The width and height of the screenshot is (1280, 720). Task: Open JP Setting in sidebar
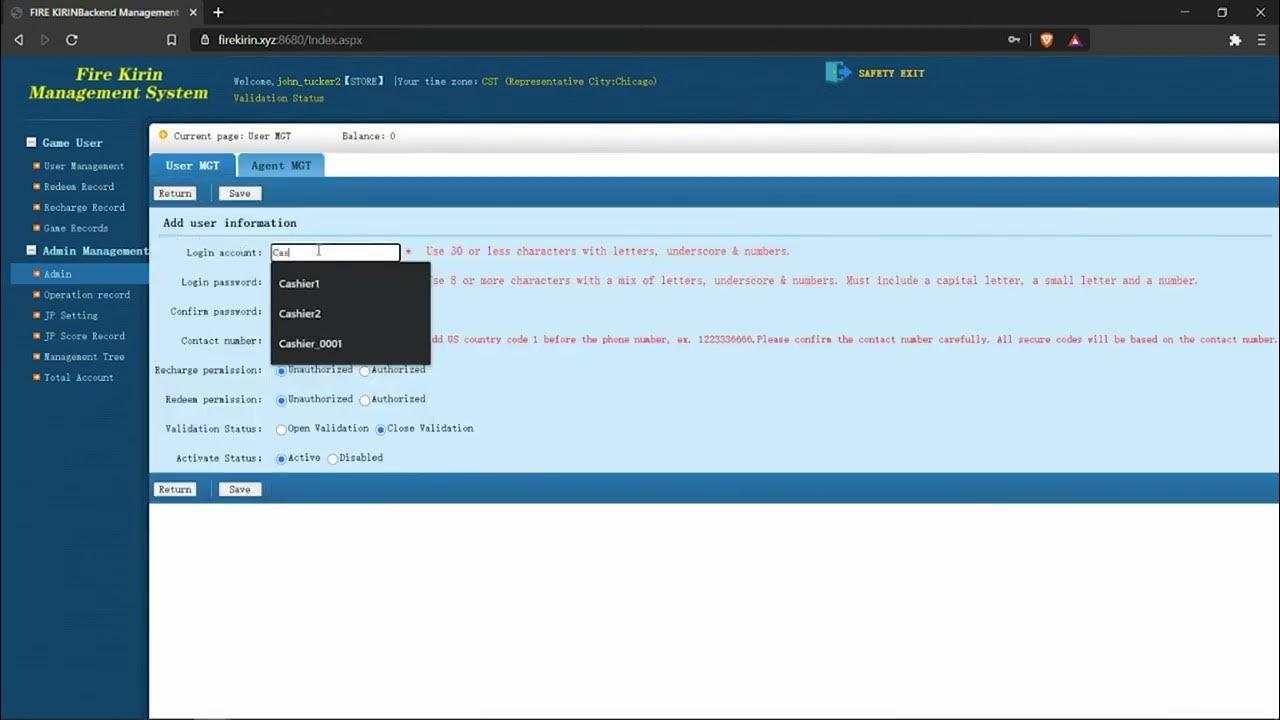[71, 316]
